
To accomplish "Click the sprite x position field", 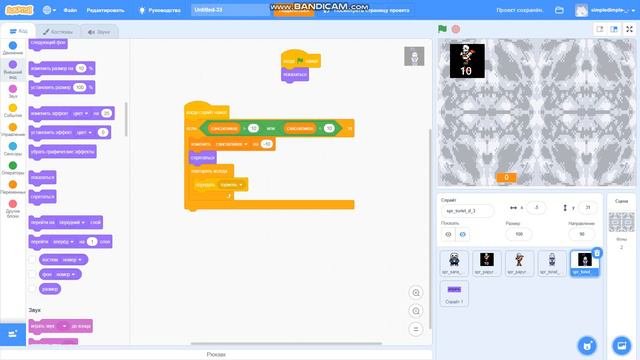I will (x=536, y=208).
